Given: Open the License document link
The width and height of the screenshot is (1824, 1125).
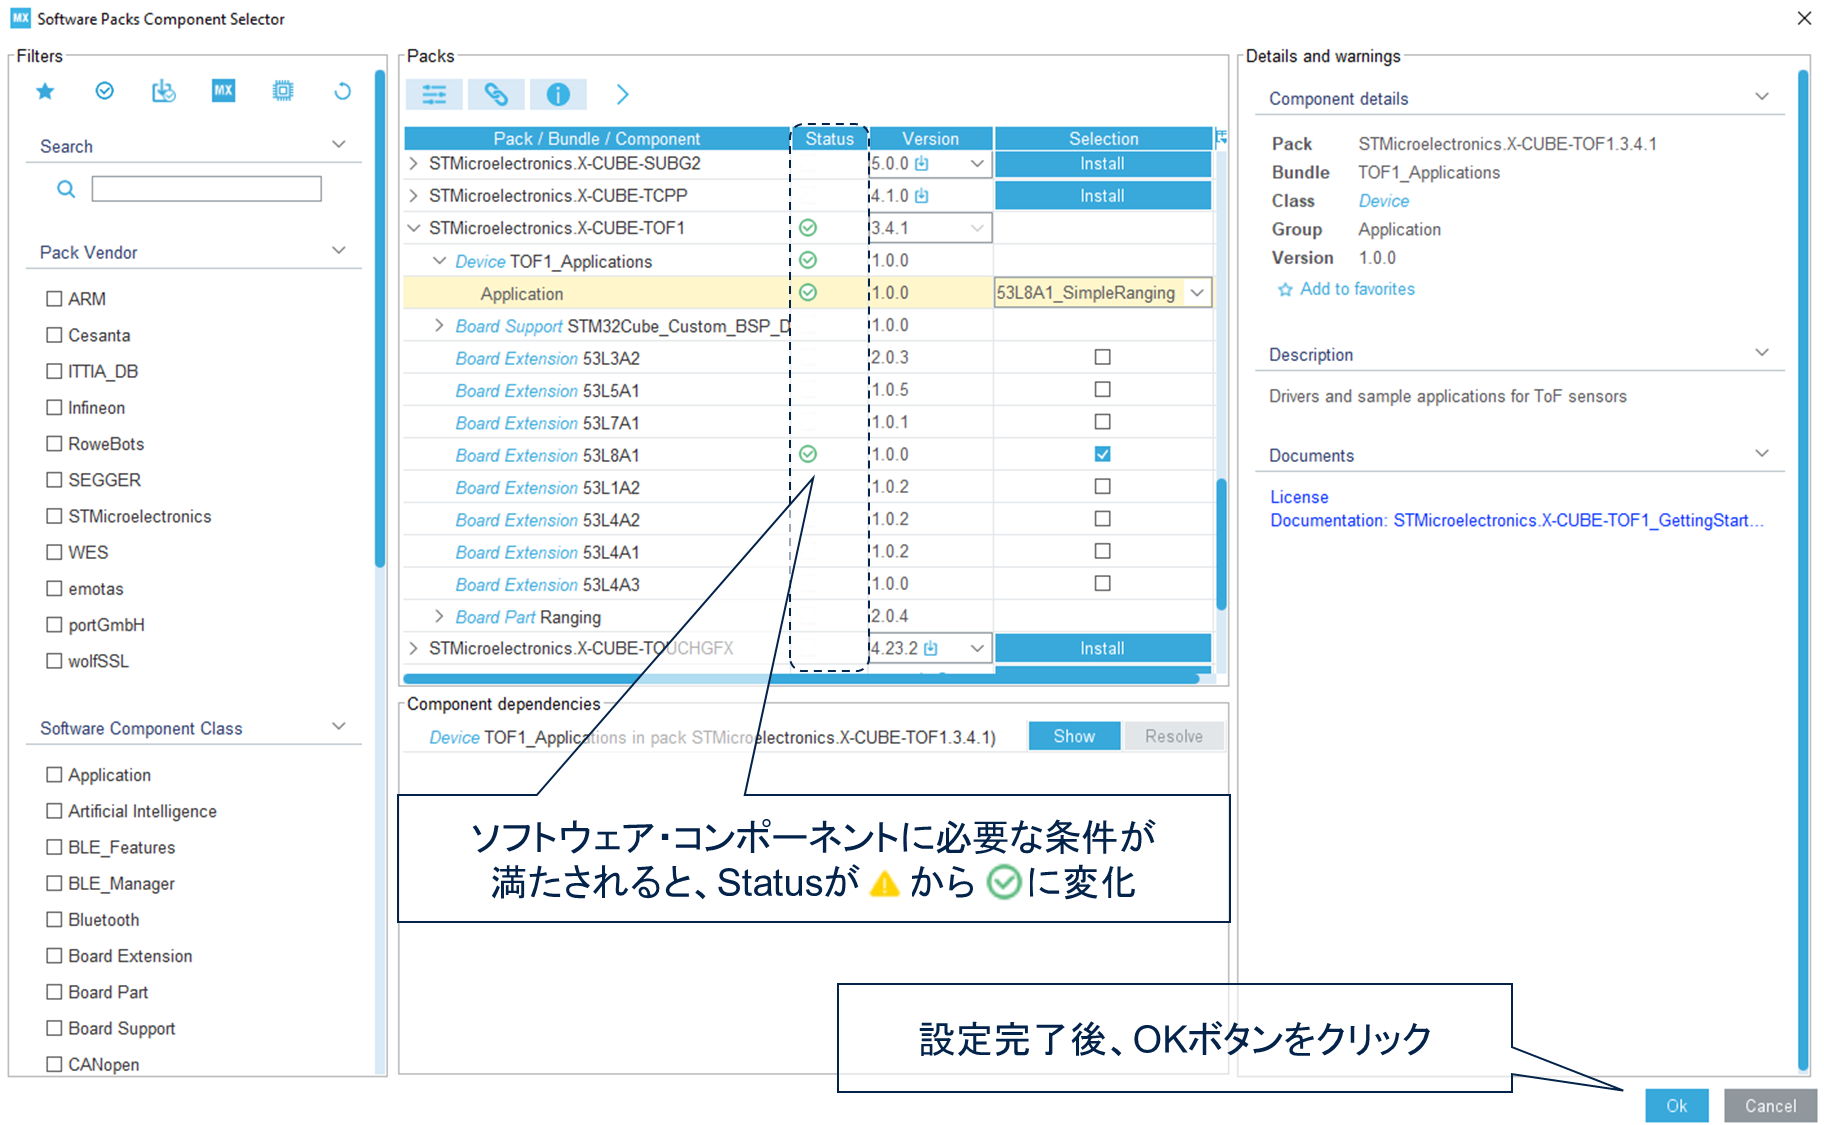Looking at the screenshot, I should tap(1299, 497).
